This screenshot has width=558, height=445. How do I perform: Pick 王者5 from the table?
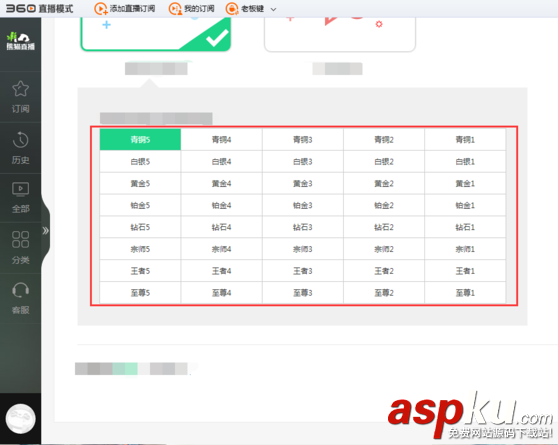[140, 271]
